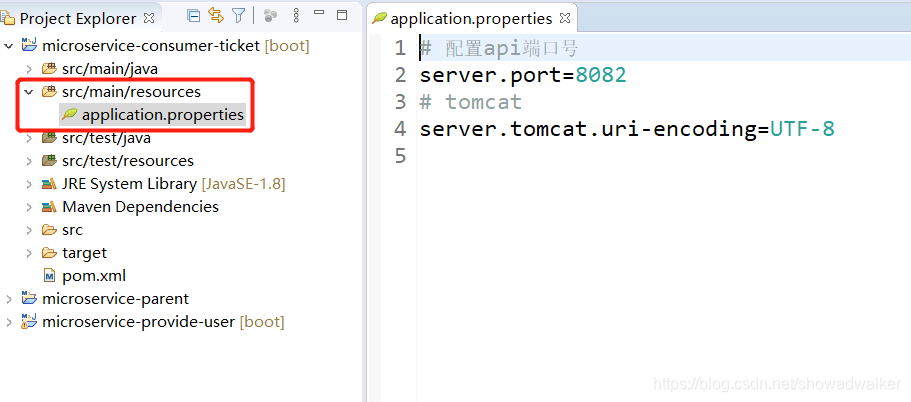This screenshot has width=911, height=402.
Task: Click the microservice-parent project folder icon
Action: [x=28, y=299]
